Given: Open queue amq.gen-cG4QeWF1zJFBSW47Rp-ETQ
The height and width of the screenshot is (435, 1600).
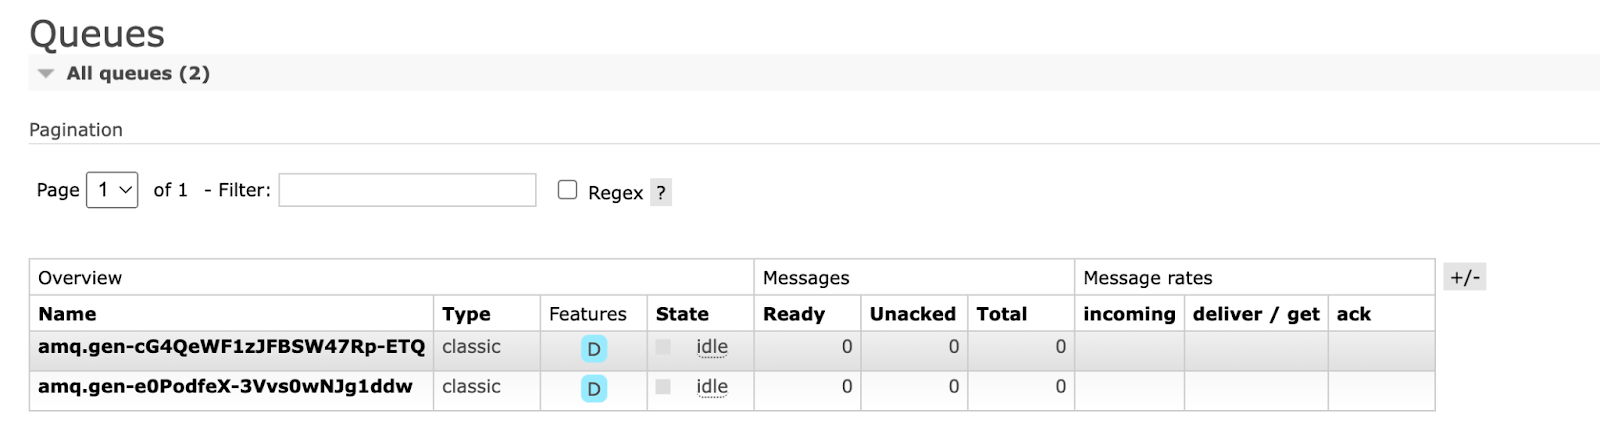Looking at the screenshot, I should click(231, 347).
